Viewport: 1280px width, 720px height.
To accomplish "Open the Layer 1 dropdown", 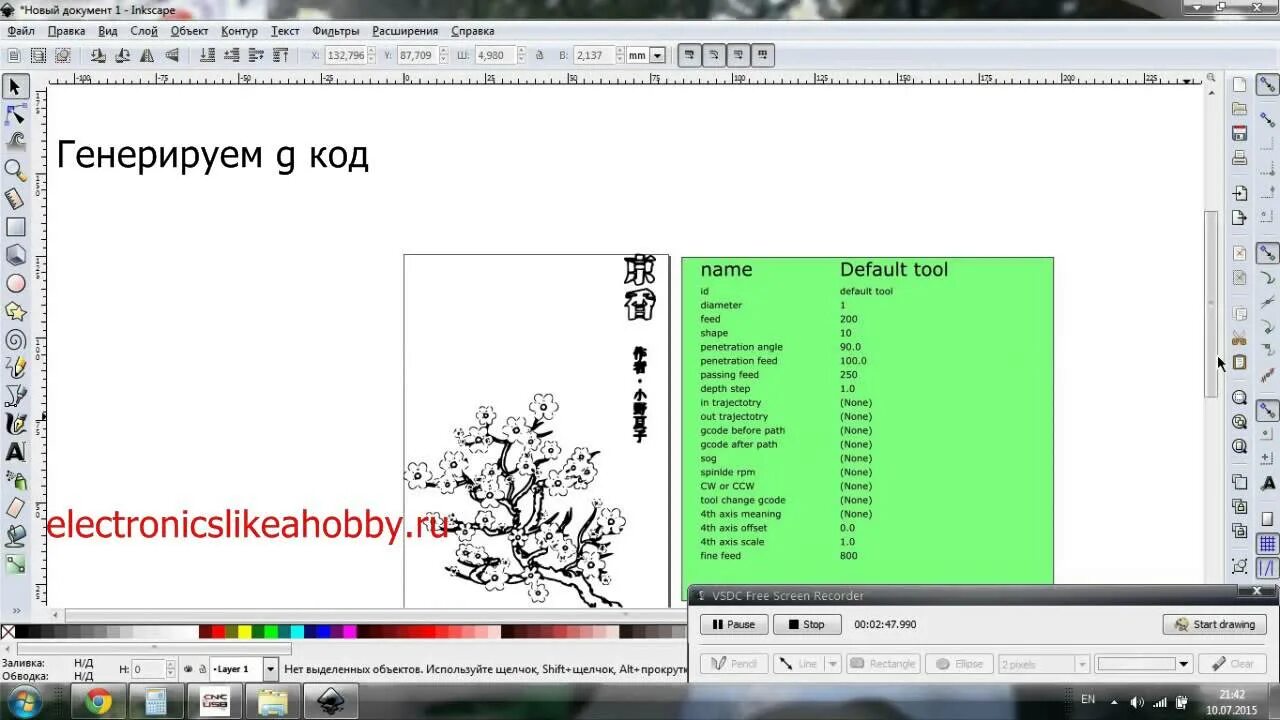I will (x=270, y=669).
